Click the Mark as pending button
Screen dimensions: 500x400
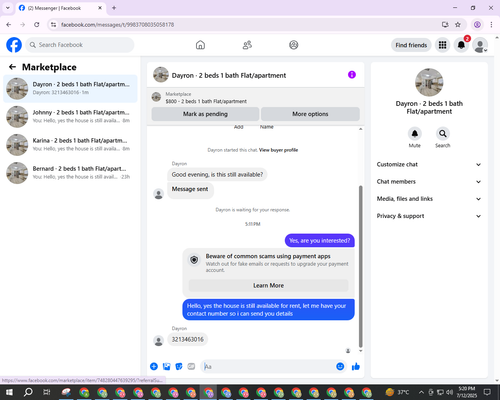[205, 114]
